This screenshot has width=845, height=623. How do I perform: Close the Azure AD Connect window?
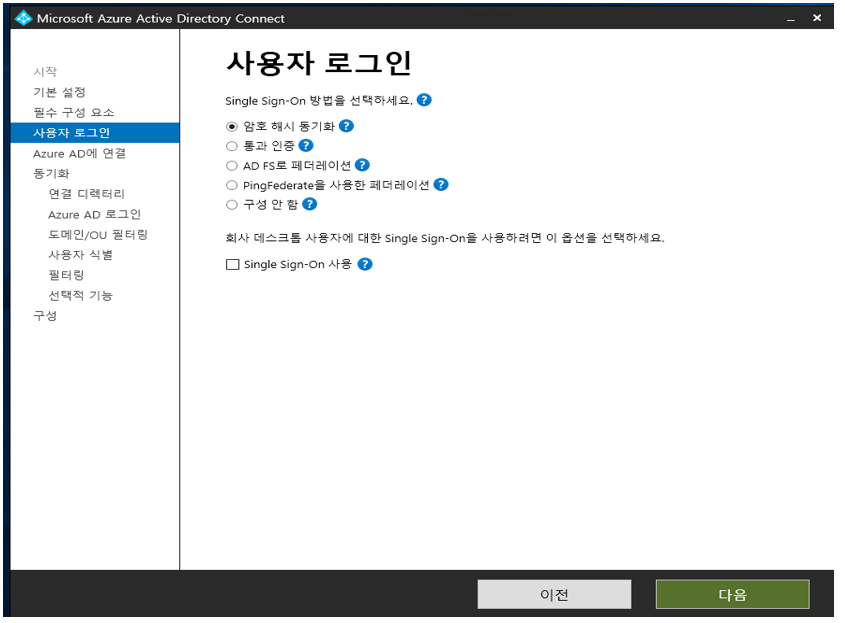tap(817, 18)
